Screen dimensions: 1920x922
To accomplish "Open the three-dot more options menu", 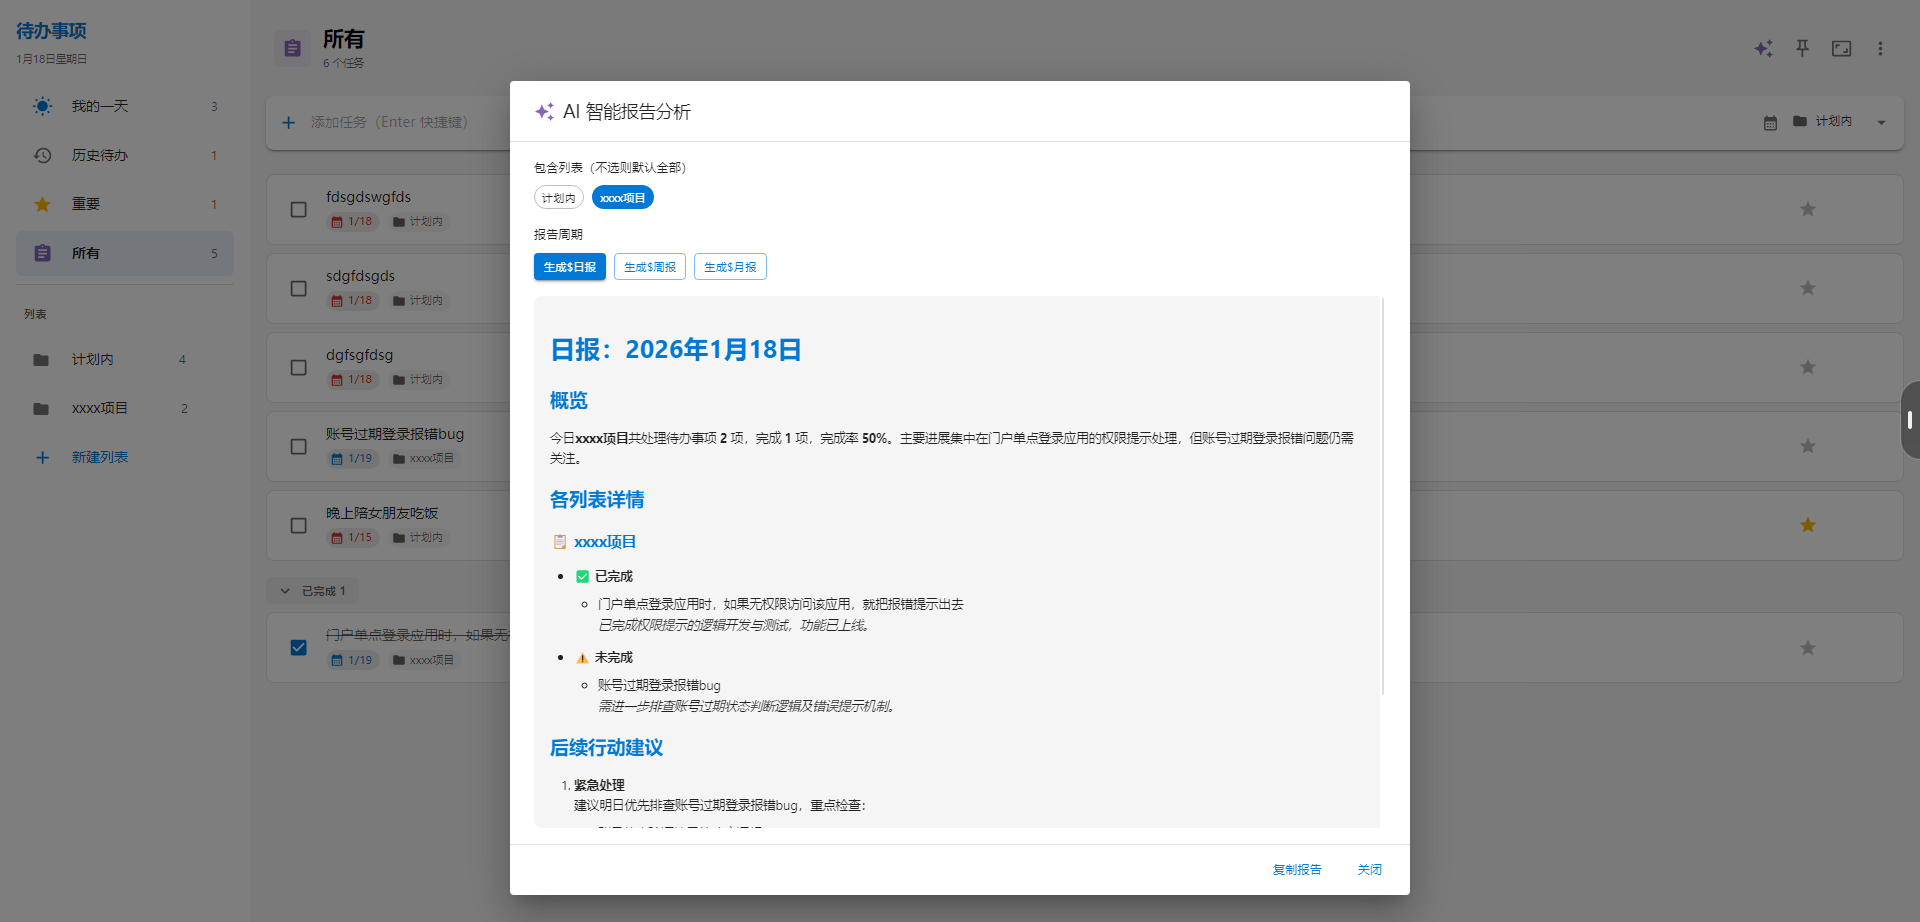I will (x=1880, y=49).
